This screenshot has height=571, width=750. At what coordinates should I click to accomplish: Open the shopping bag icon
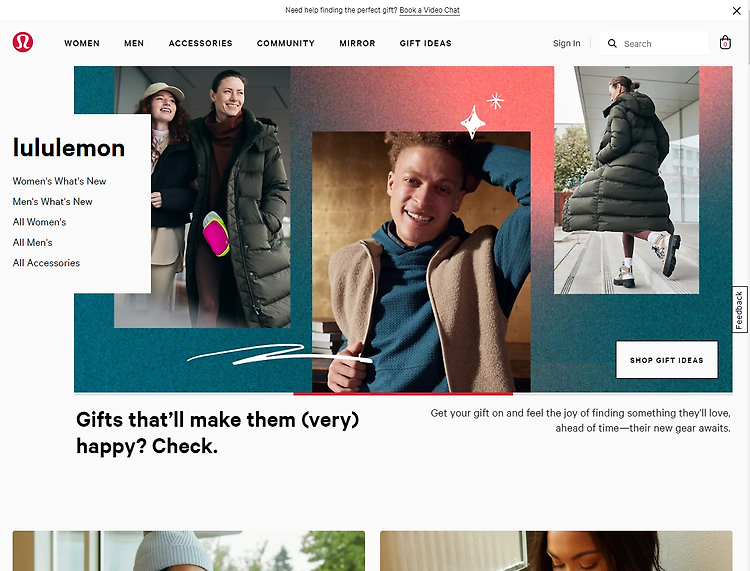(x=725, y=43)
